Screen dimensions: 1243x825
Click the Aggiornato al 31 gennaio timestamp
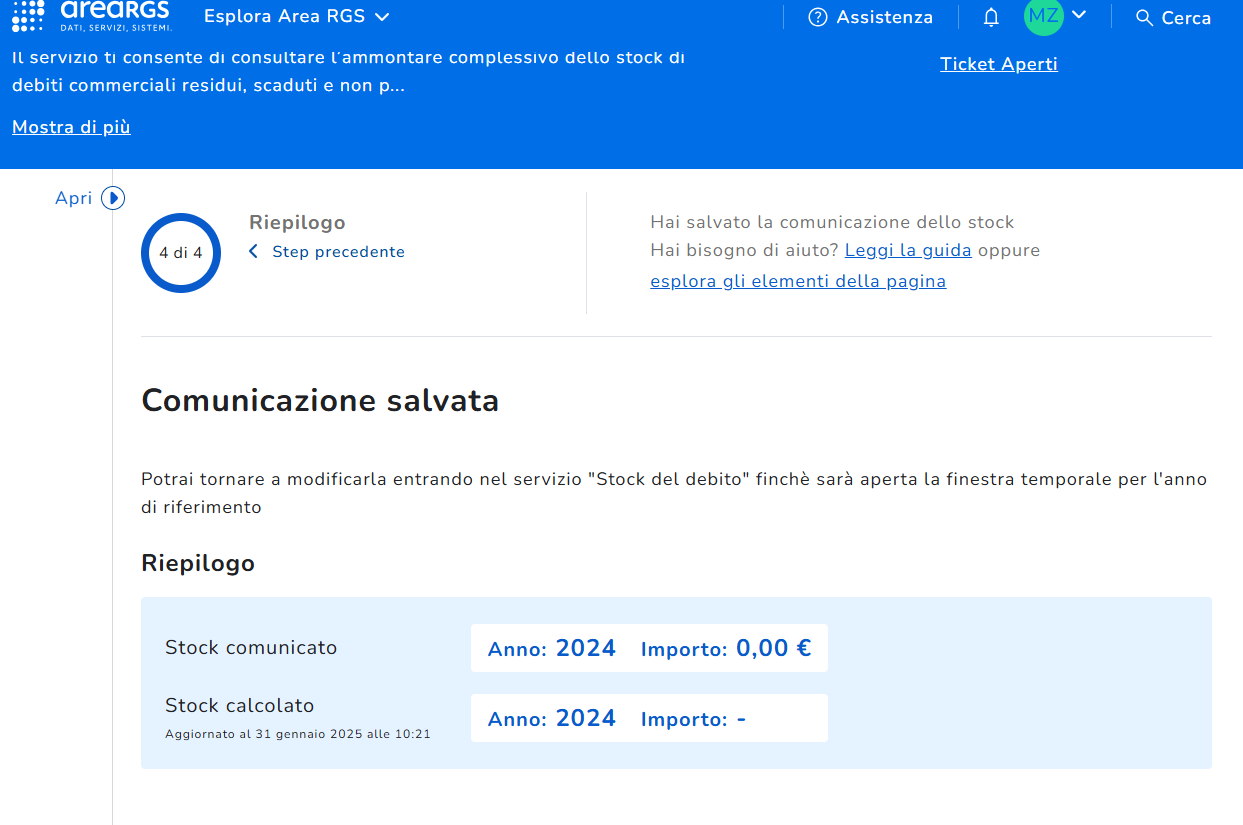click(x=297, y=734)
